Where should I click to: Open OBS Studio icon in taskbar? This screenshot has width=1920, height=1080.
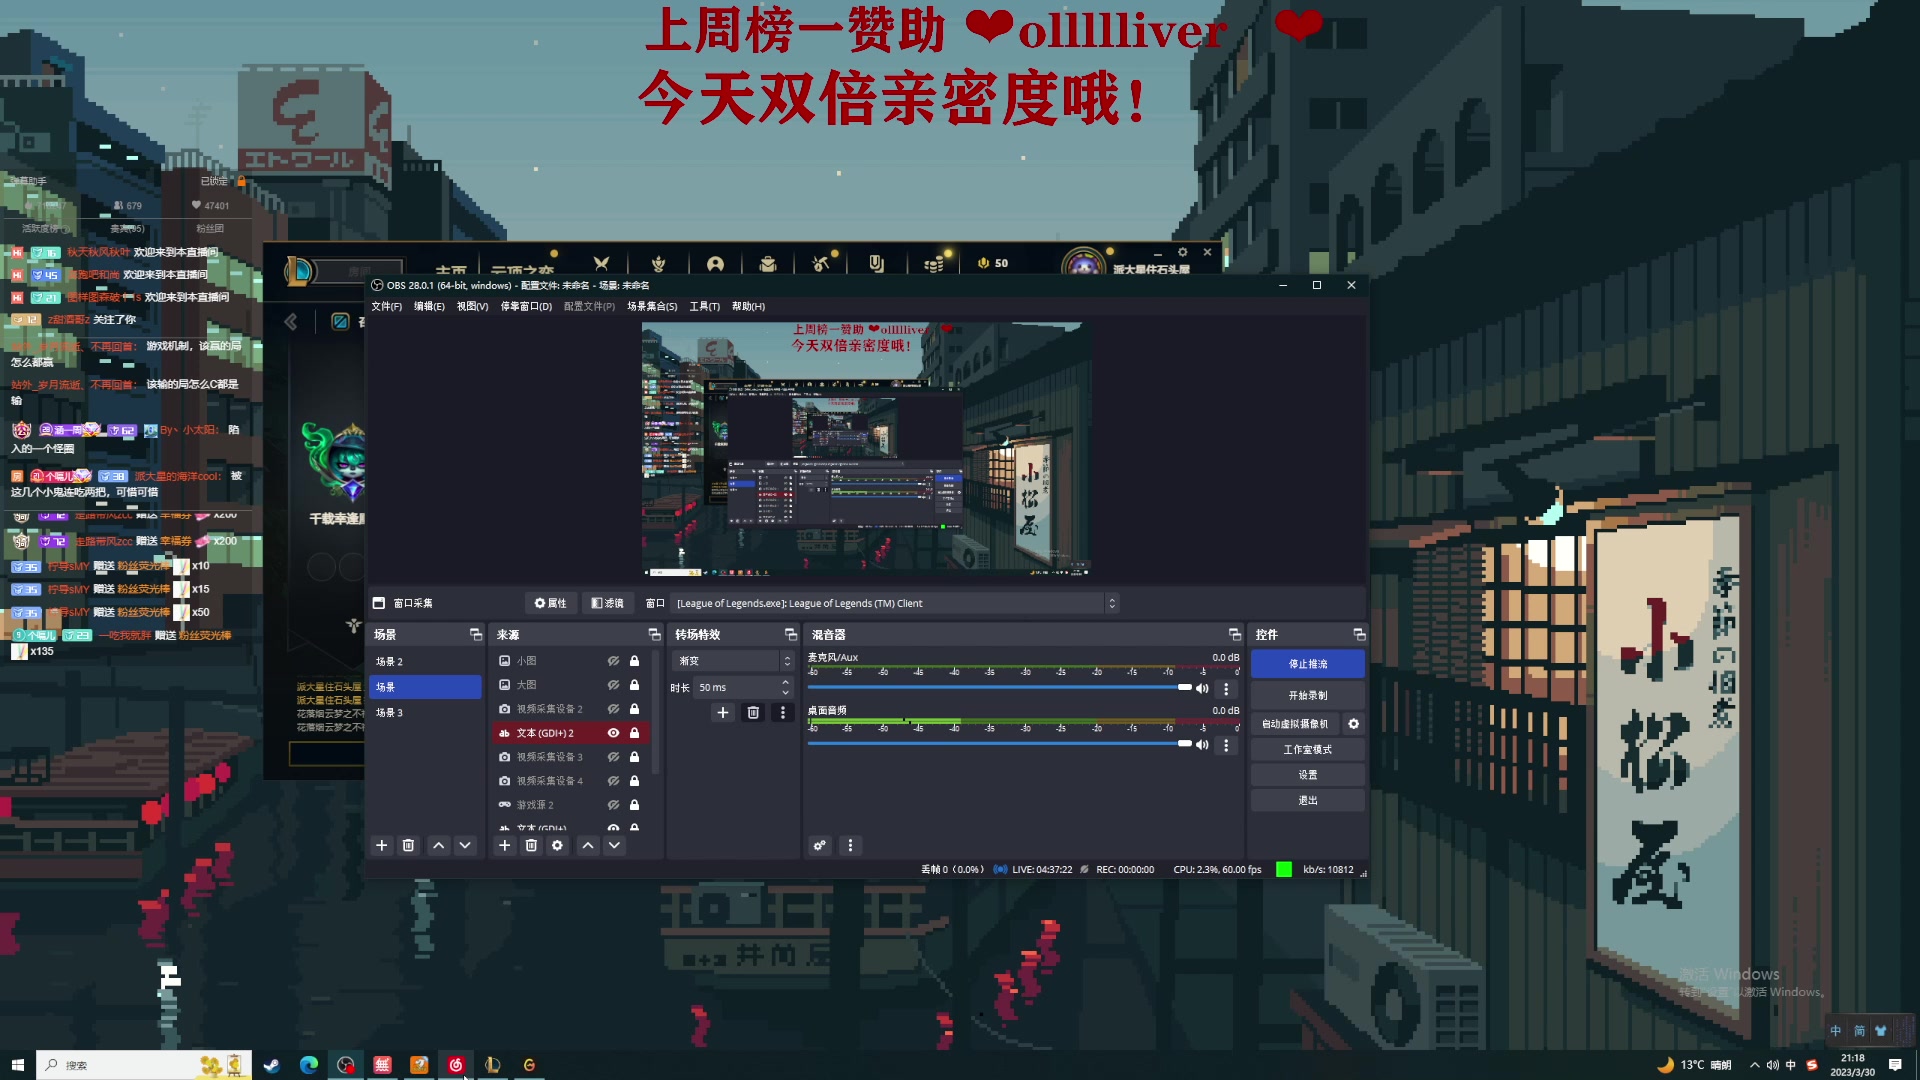coord(345,1065)
